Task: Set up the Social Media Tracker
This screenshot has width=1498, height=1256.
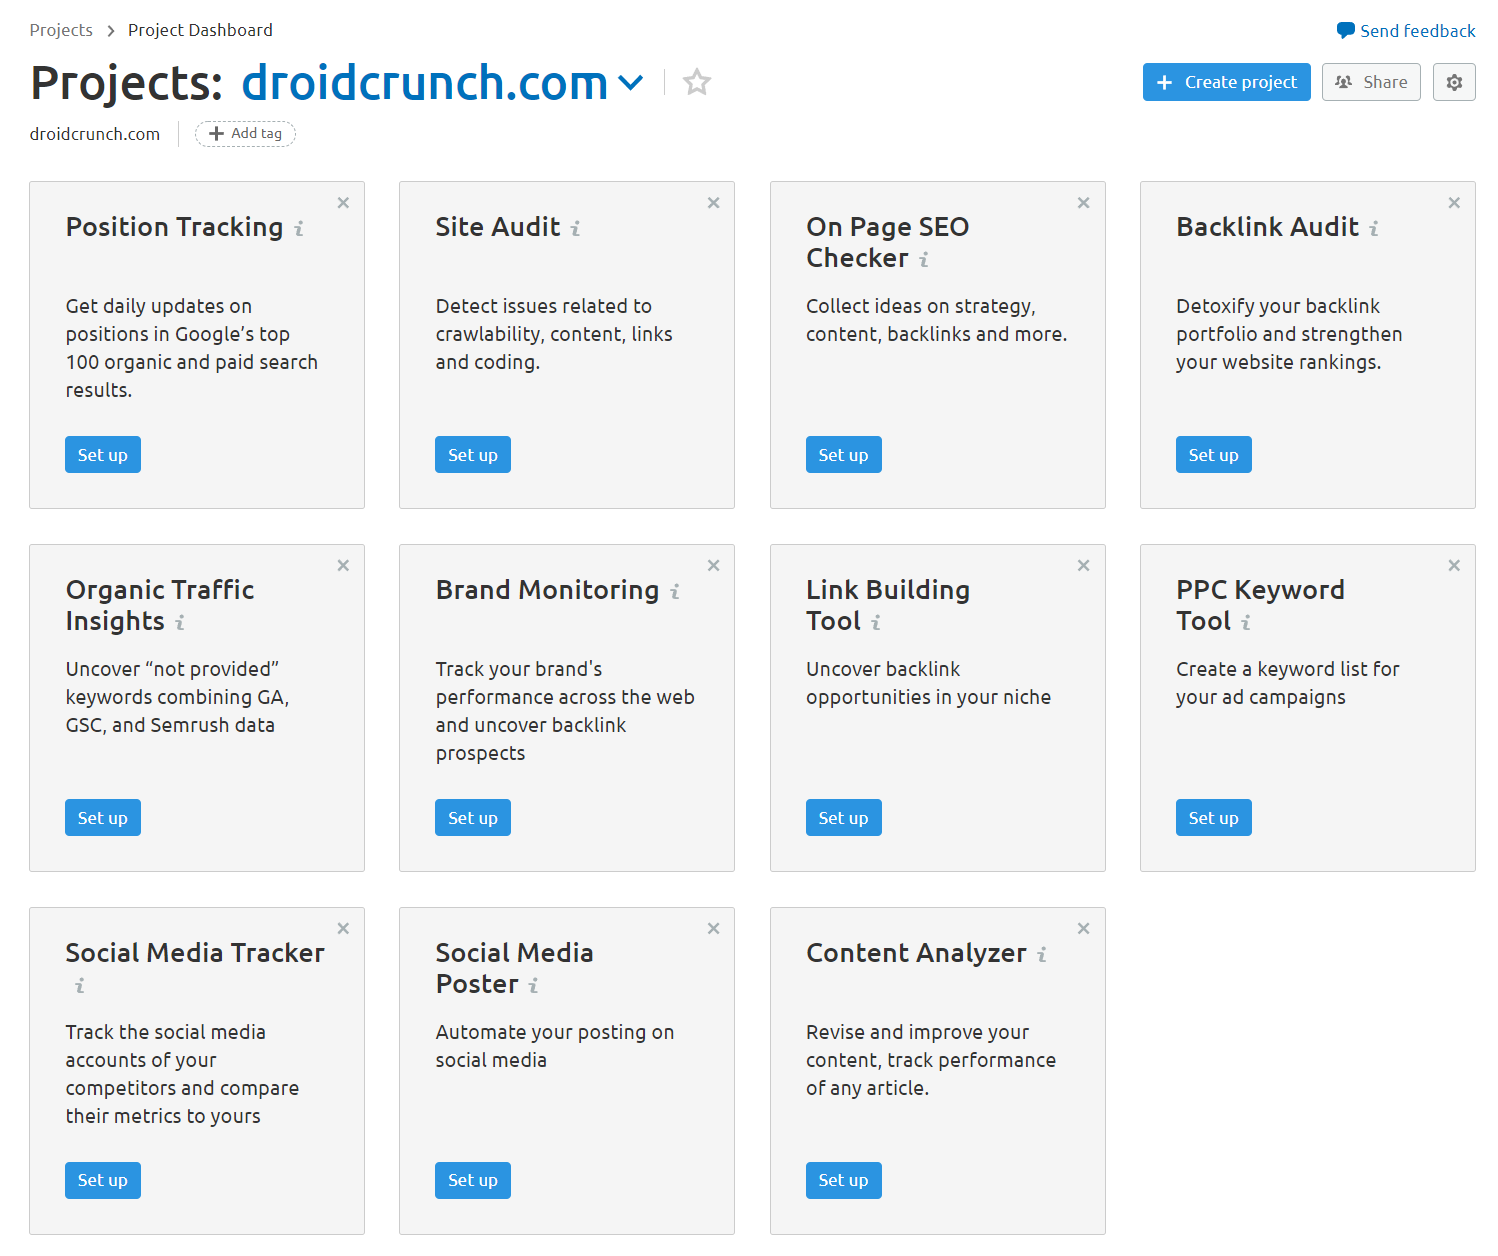Action: [102, 1180]
